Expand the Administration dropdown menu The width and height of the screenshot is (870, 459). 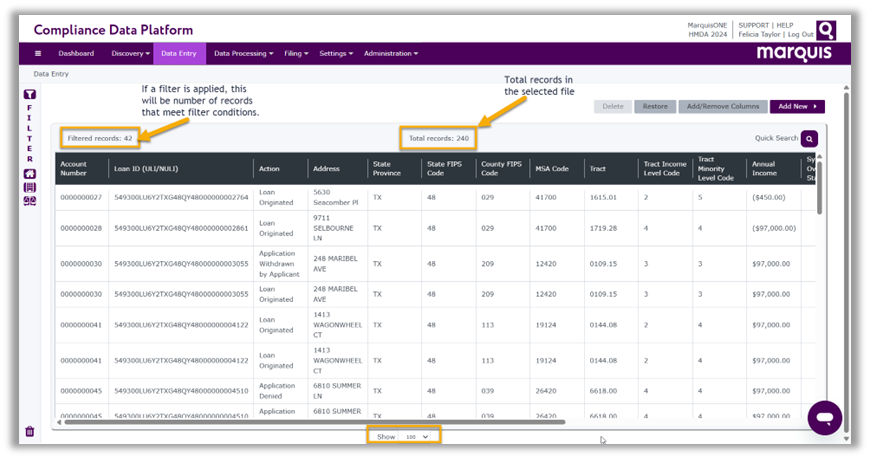pyautogui.click(x=390, y=54)
